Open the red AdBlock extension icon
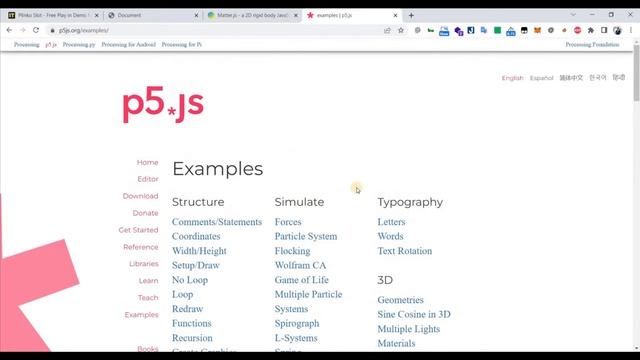 pos(578,30)
